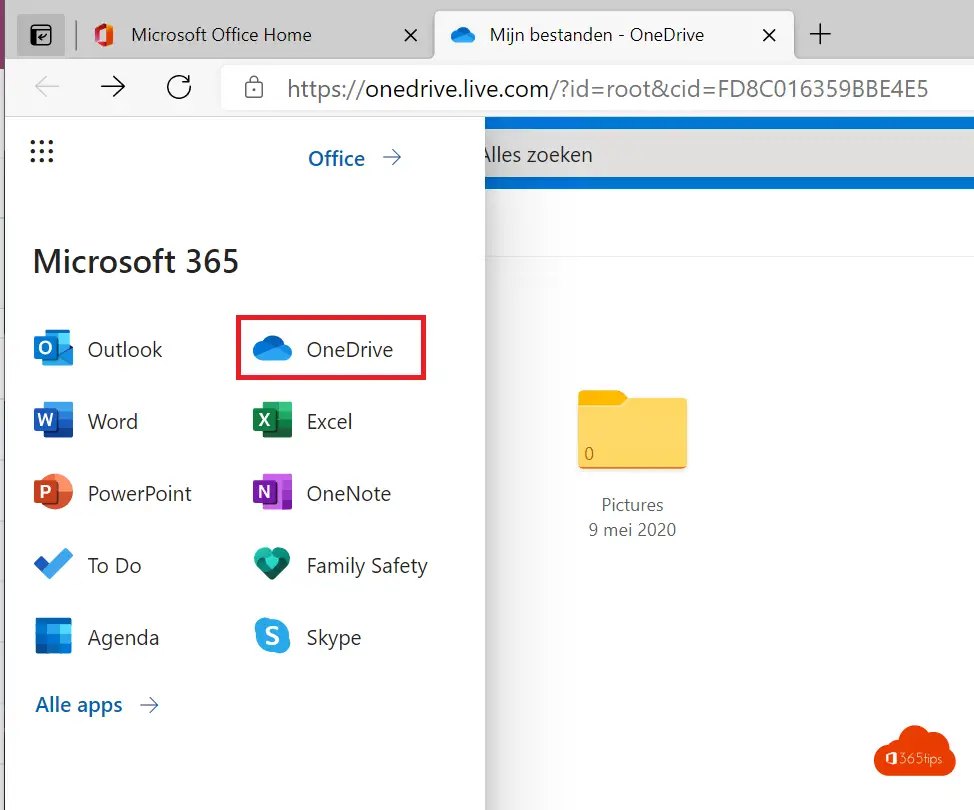Open the To Do app

88,565
